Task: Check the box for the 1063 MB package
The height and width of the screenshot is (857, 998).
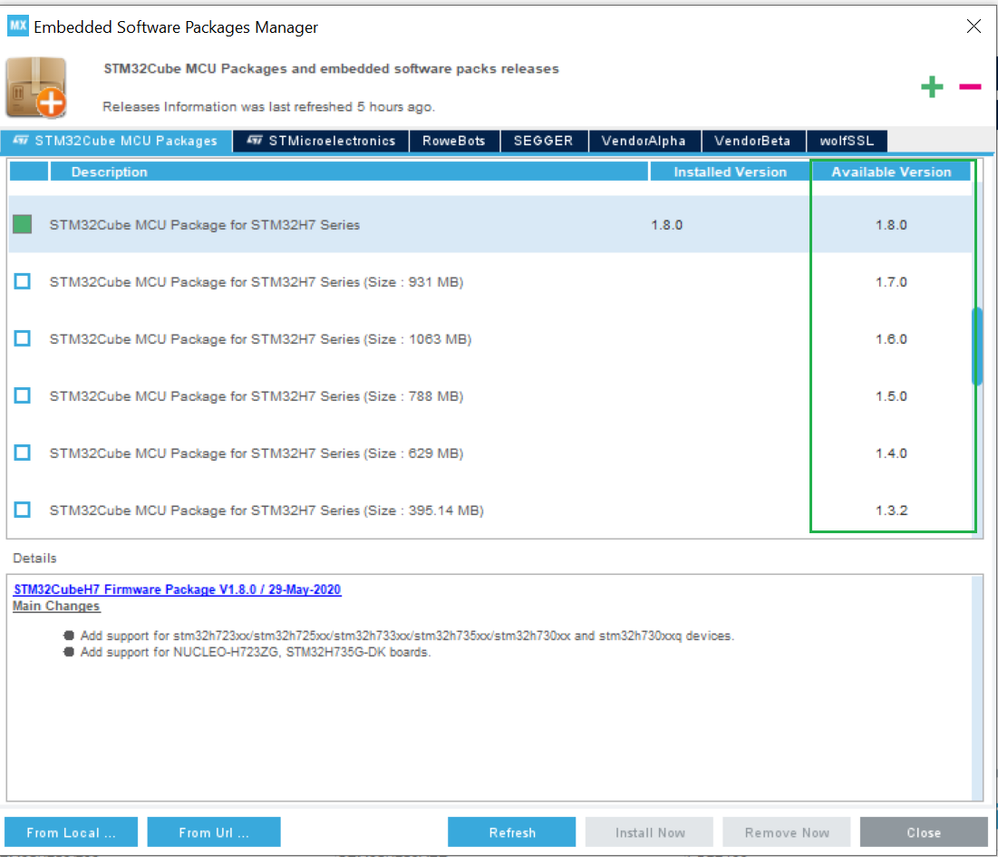Action: pyautogui.click(x=22, y=338)
